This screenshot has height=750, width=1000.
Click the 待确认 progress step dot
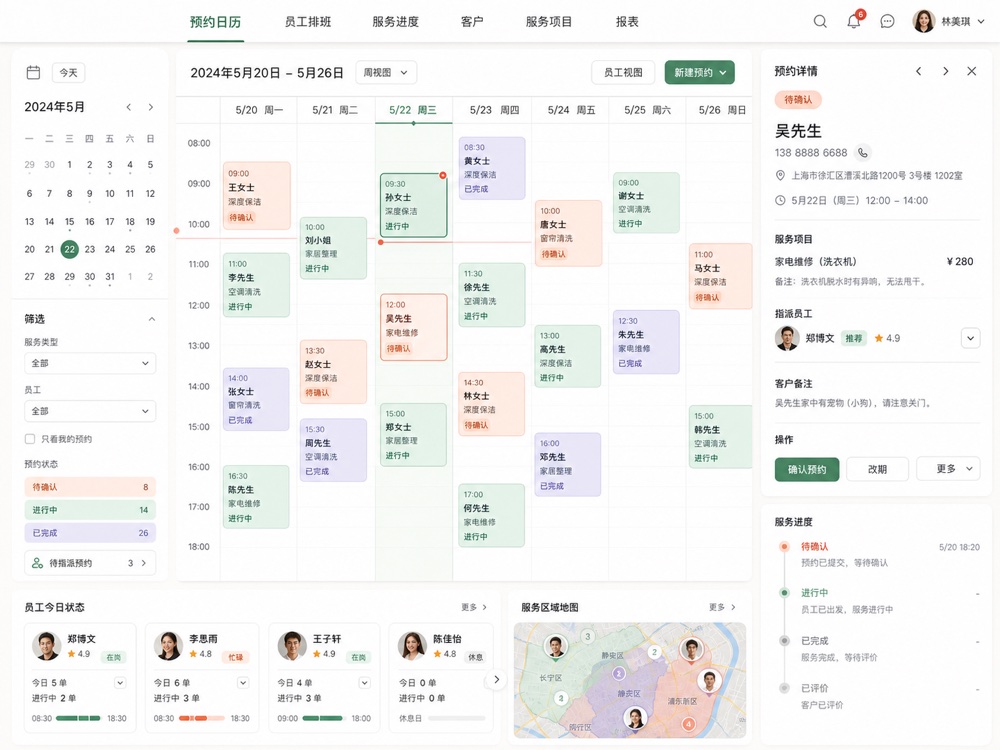pyautogui.click(x=784, y=547)
